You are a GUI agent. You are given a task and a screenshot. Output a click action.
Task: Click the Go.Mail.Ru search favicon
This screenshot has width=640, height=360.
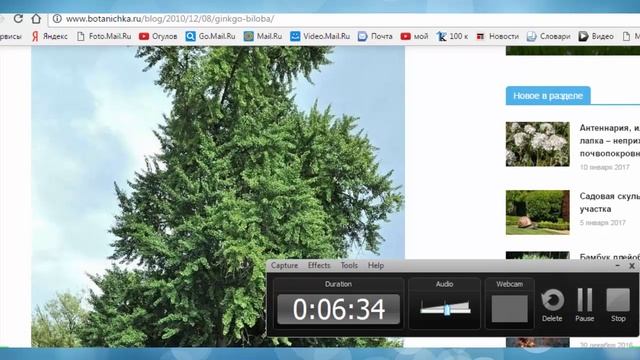point(190,36)
